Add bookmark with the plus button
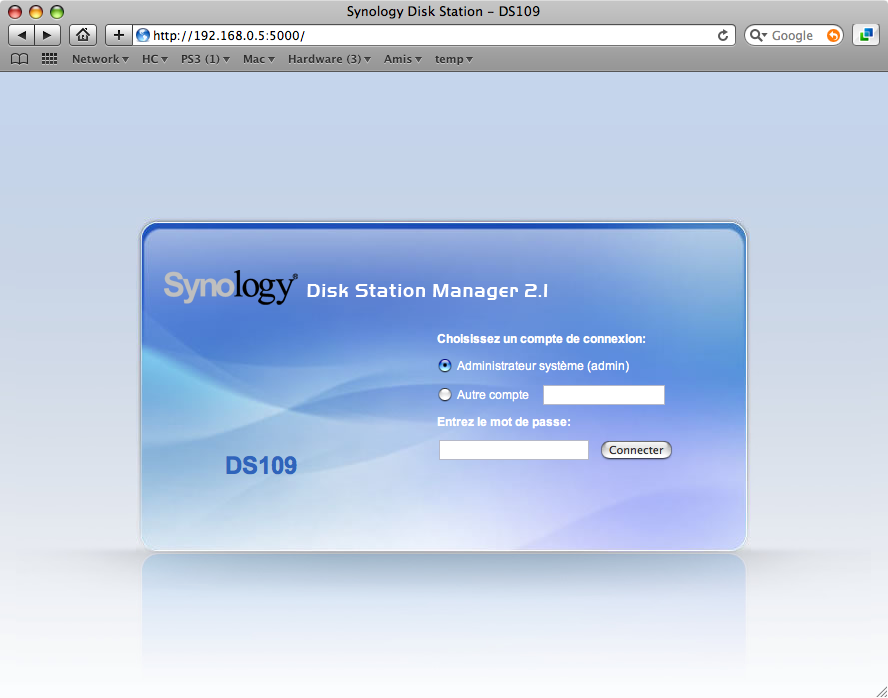This screenshot has height=698, width=888. (118, 35)
